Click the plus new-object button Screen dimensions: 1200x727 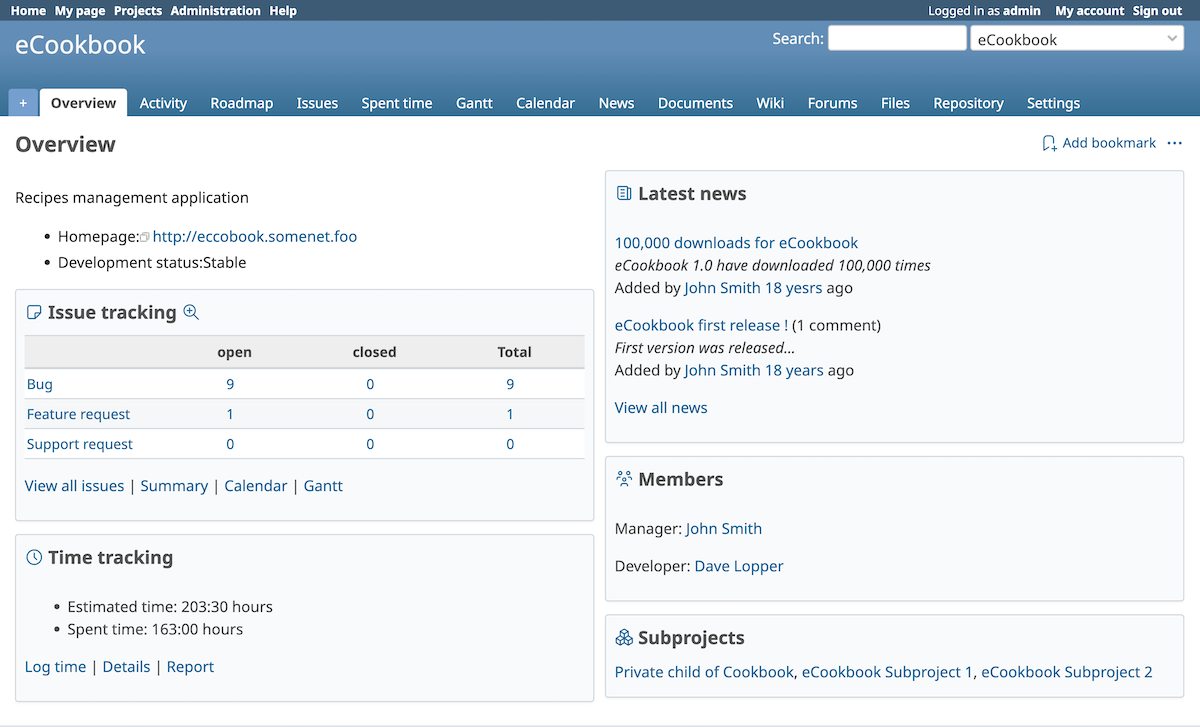23,103
